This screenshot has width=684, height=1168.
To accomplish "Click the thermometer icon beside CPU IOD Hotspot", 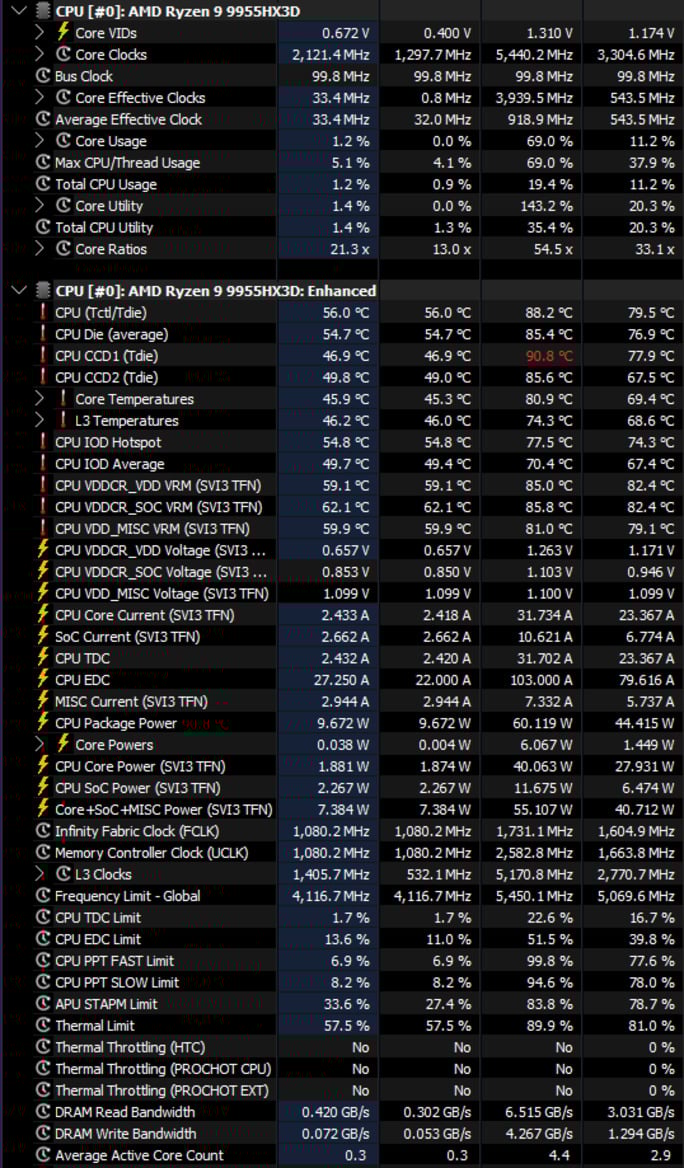I will tap(43, 442).
